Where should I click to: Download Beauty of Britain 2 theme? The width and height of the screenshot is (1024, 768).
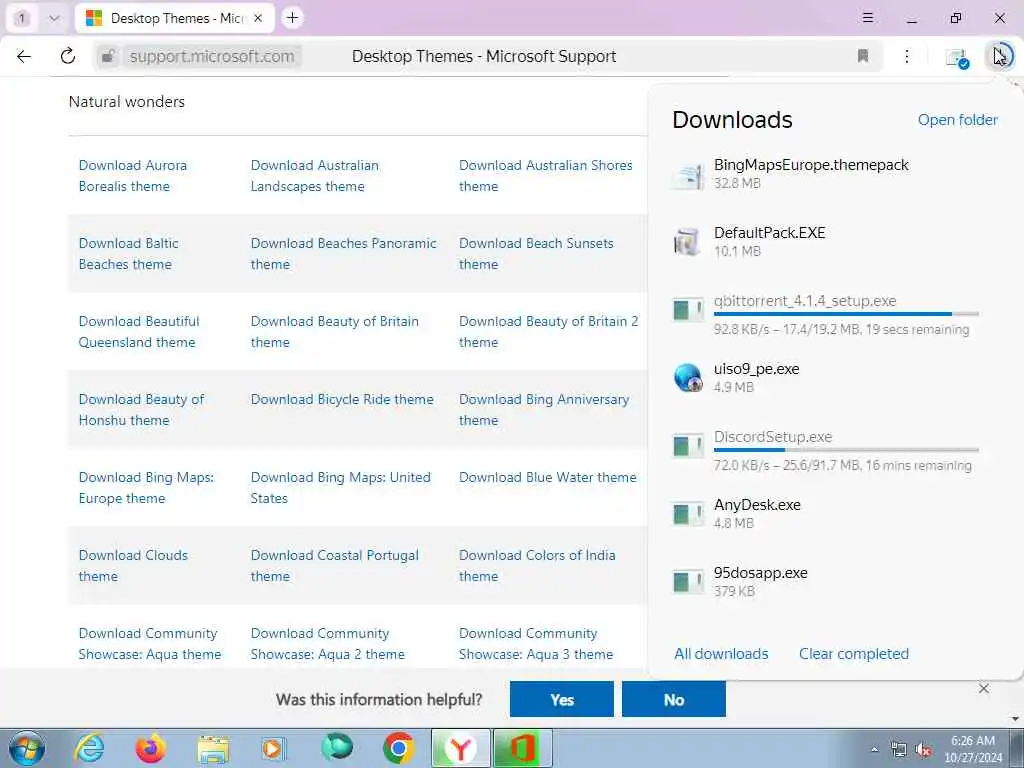click(549, 332)
